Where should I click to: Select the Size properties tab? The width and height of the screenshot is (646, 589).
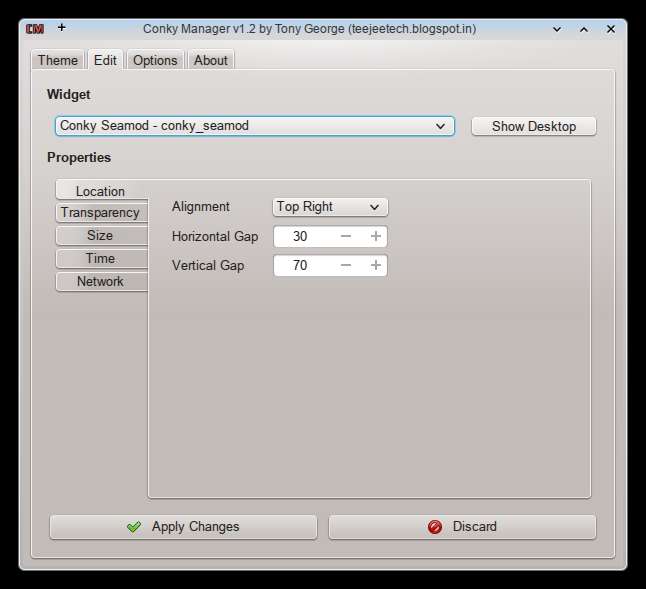tap(100, 236)
